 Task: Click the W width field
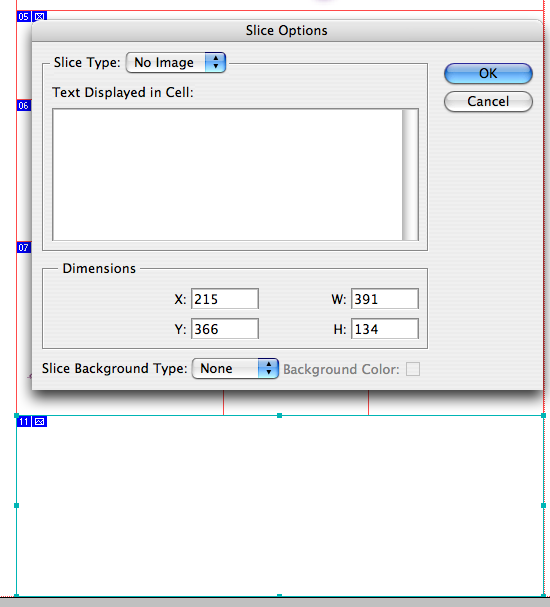[x=385, y=298]
